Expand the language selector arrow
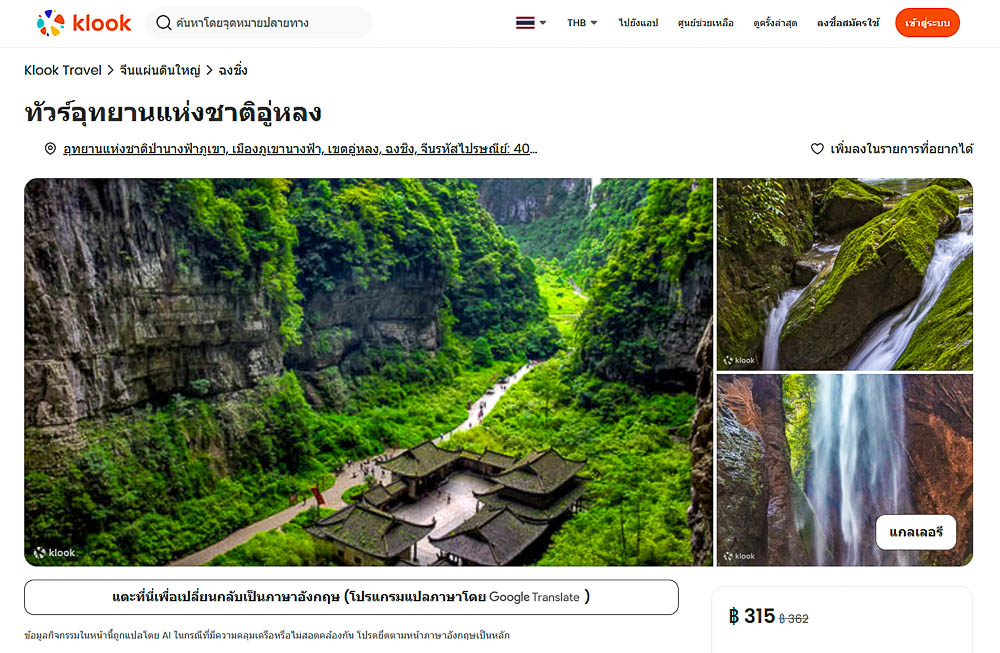 coord(543,23)
